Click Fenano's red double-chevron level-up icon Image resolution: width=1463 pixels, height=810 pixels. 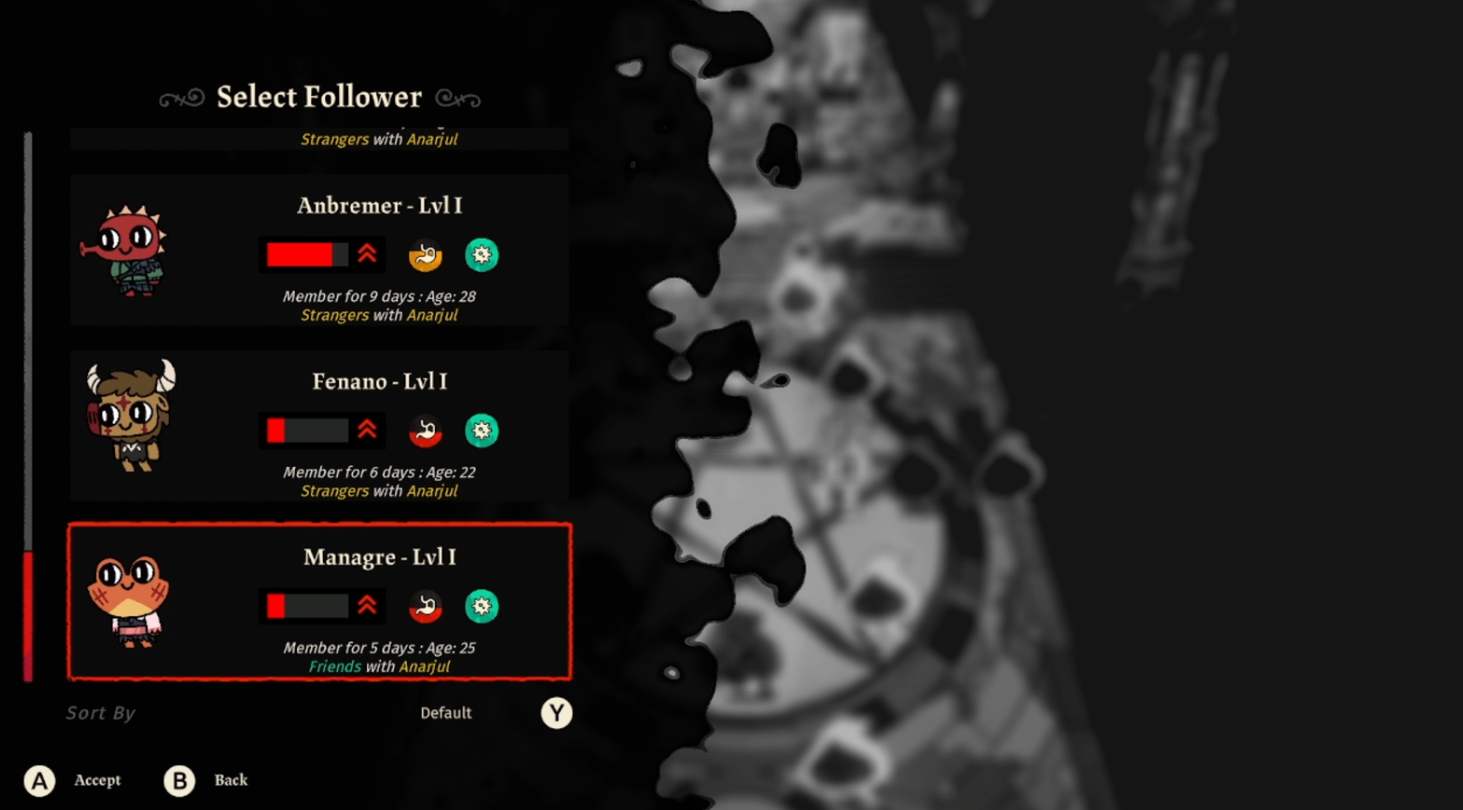click(x=367, y=430)
